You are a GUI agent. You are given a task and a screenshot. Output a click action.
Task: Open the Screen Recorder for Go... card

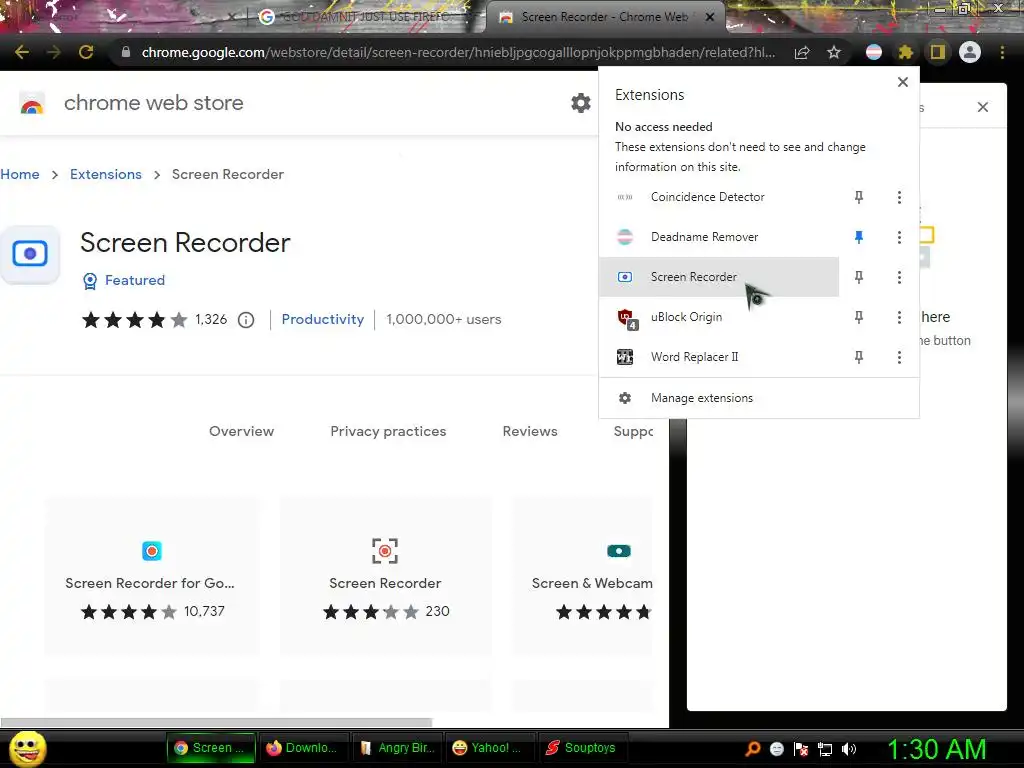[x=152, y=577]
